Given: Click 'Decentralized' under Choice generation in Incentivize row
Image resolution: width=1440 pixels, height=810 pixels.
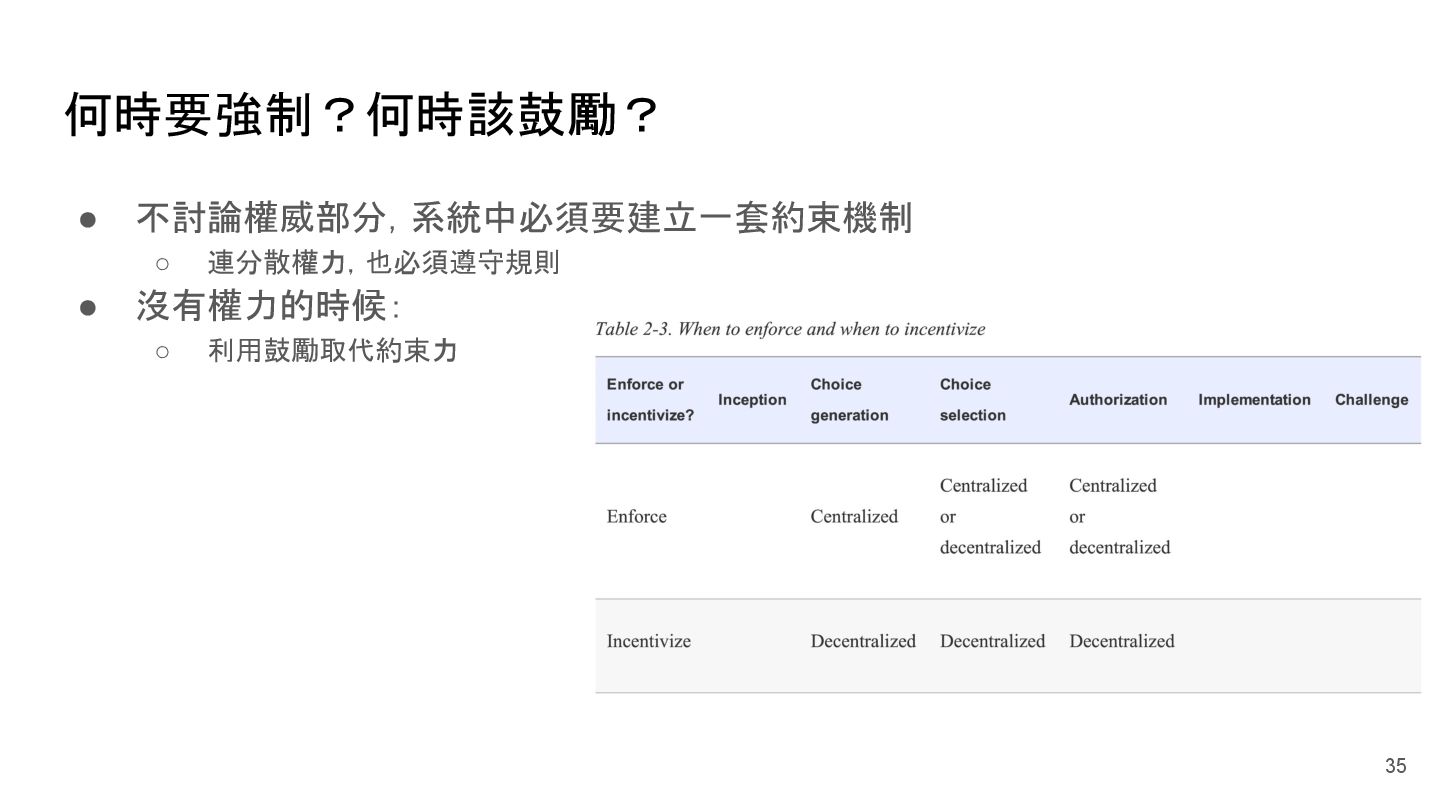Looking at the screenshot, I should point(863,641).
